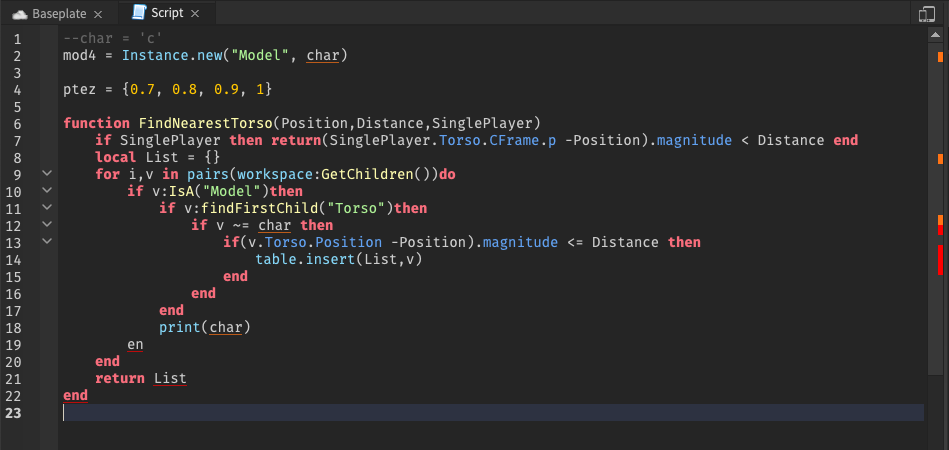
Task: Open the device emulator icon at top right
Action: point(926,14)
